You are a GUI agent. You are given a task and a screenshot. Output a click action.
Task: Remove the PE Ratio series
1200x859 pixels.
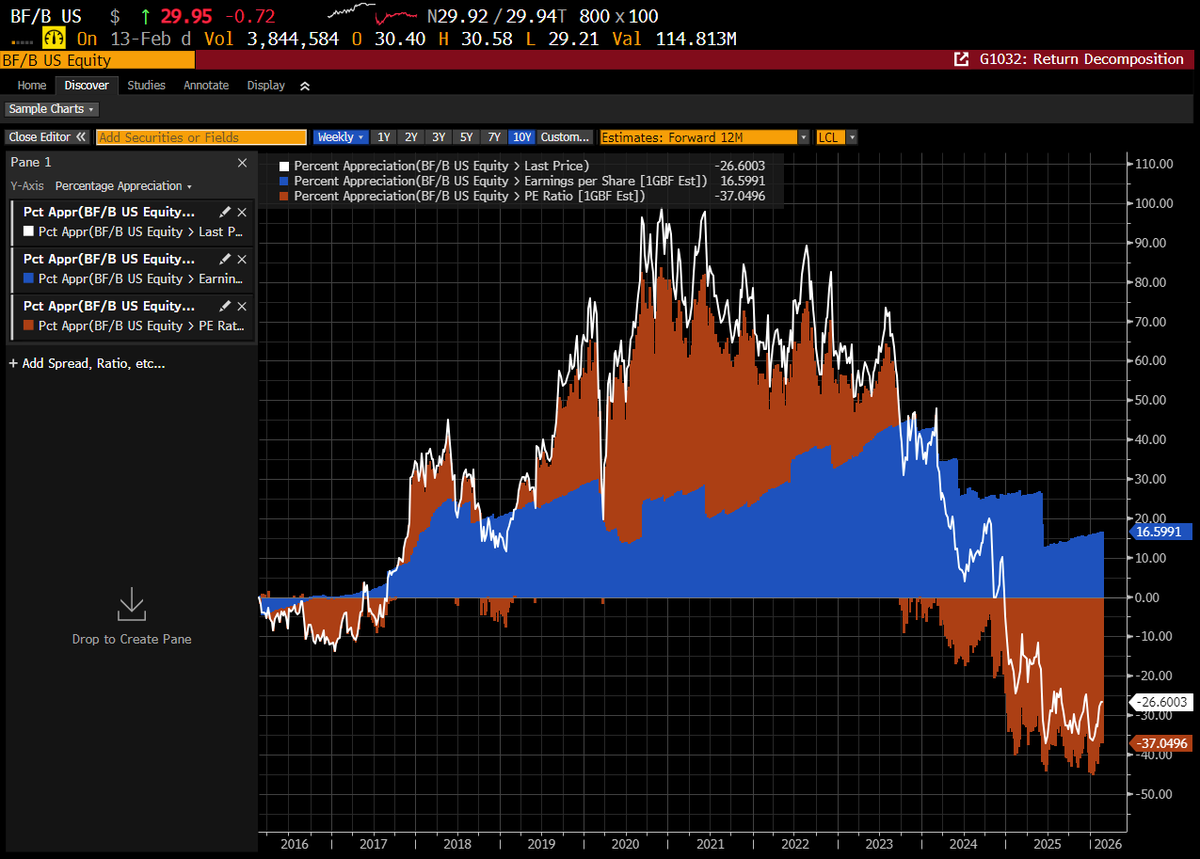pos(241,306)
